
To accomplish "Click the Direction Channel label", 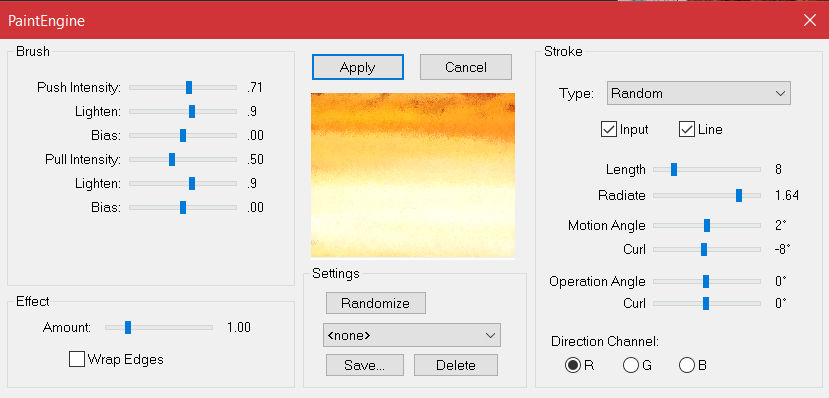I will pyautogui.click(x=605, y=341).
